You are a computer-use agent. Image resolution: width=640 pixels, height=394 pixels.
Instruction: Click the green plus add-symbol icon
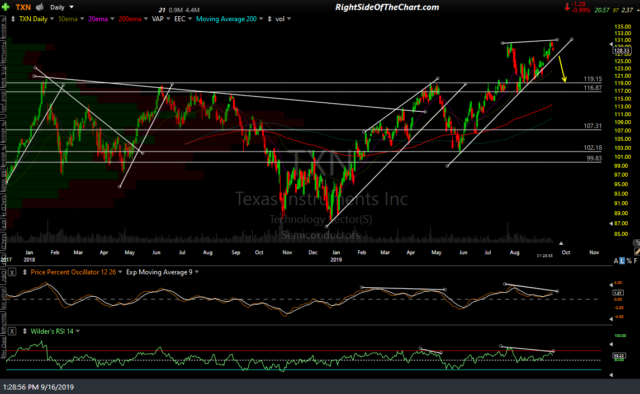click(x=6, y=7)
